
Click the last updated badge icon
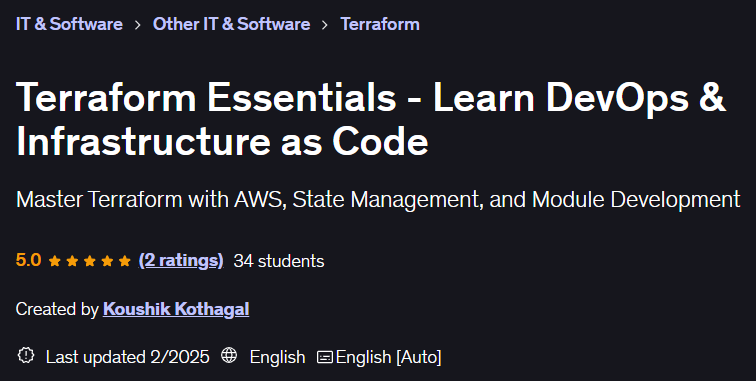point(26,356)
